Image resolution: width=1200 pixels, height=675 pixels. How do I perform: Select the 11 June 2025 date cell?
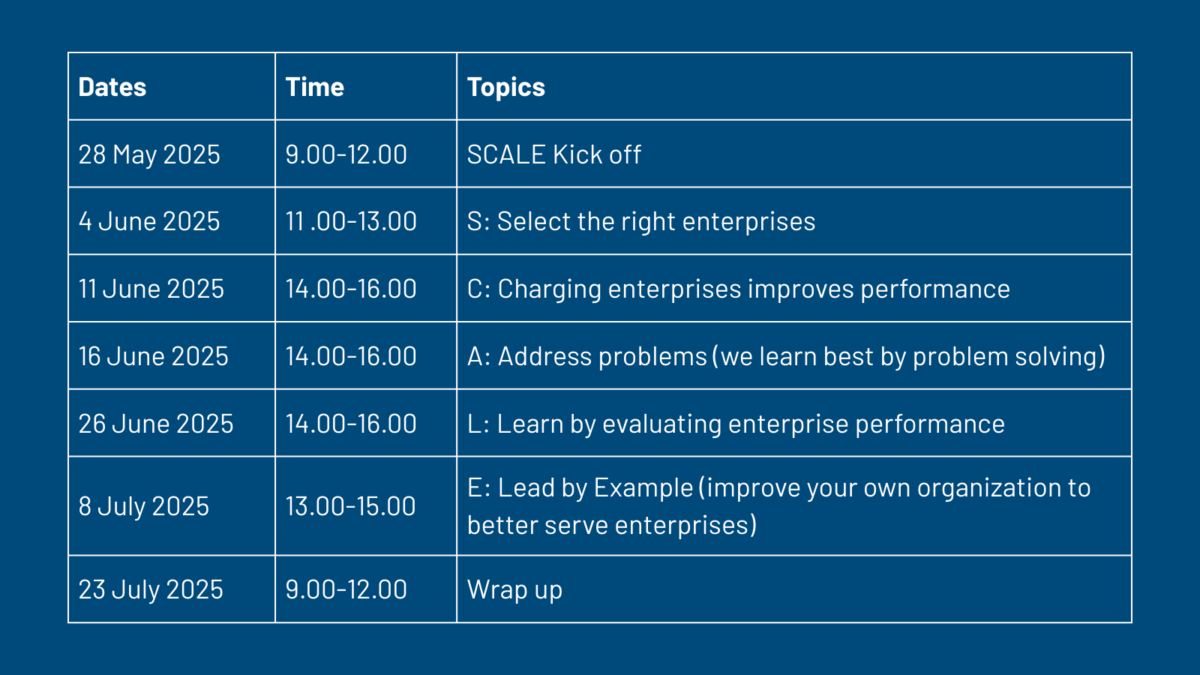click(x=171, y=288)
